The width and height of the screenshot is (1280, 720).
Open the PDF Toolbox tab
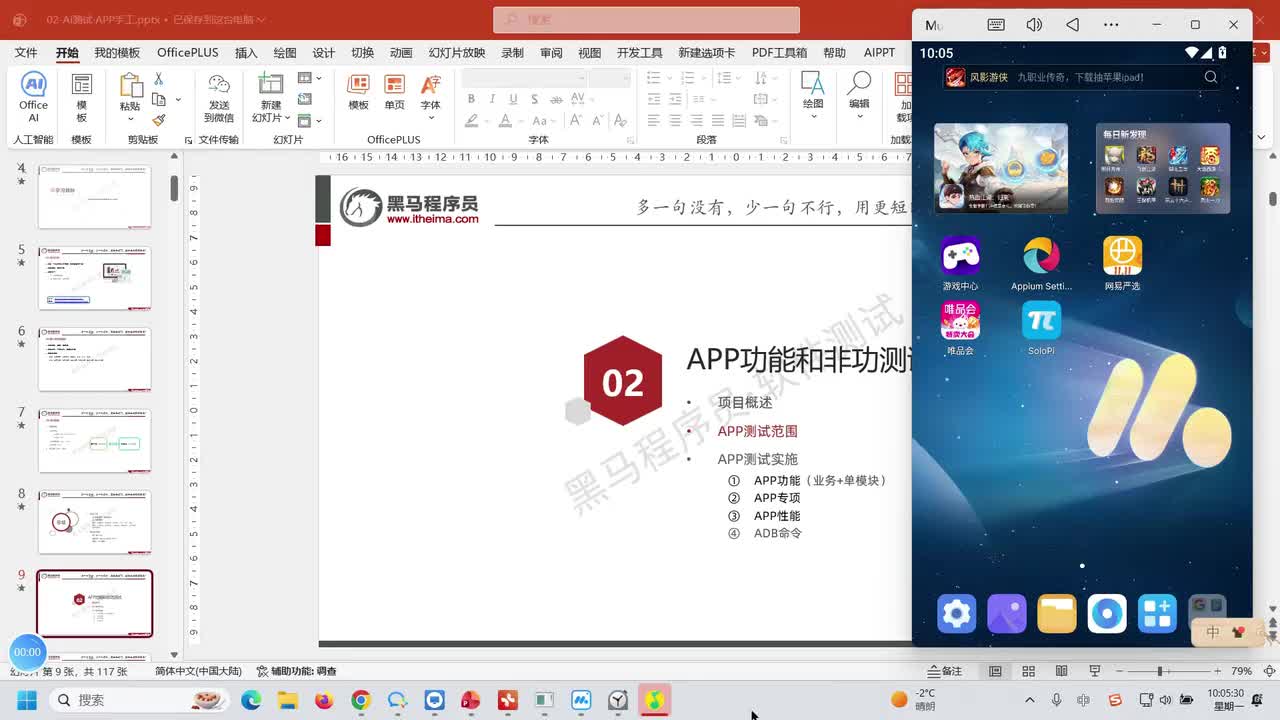click(779, 53)
